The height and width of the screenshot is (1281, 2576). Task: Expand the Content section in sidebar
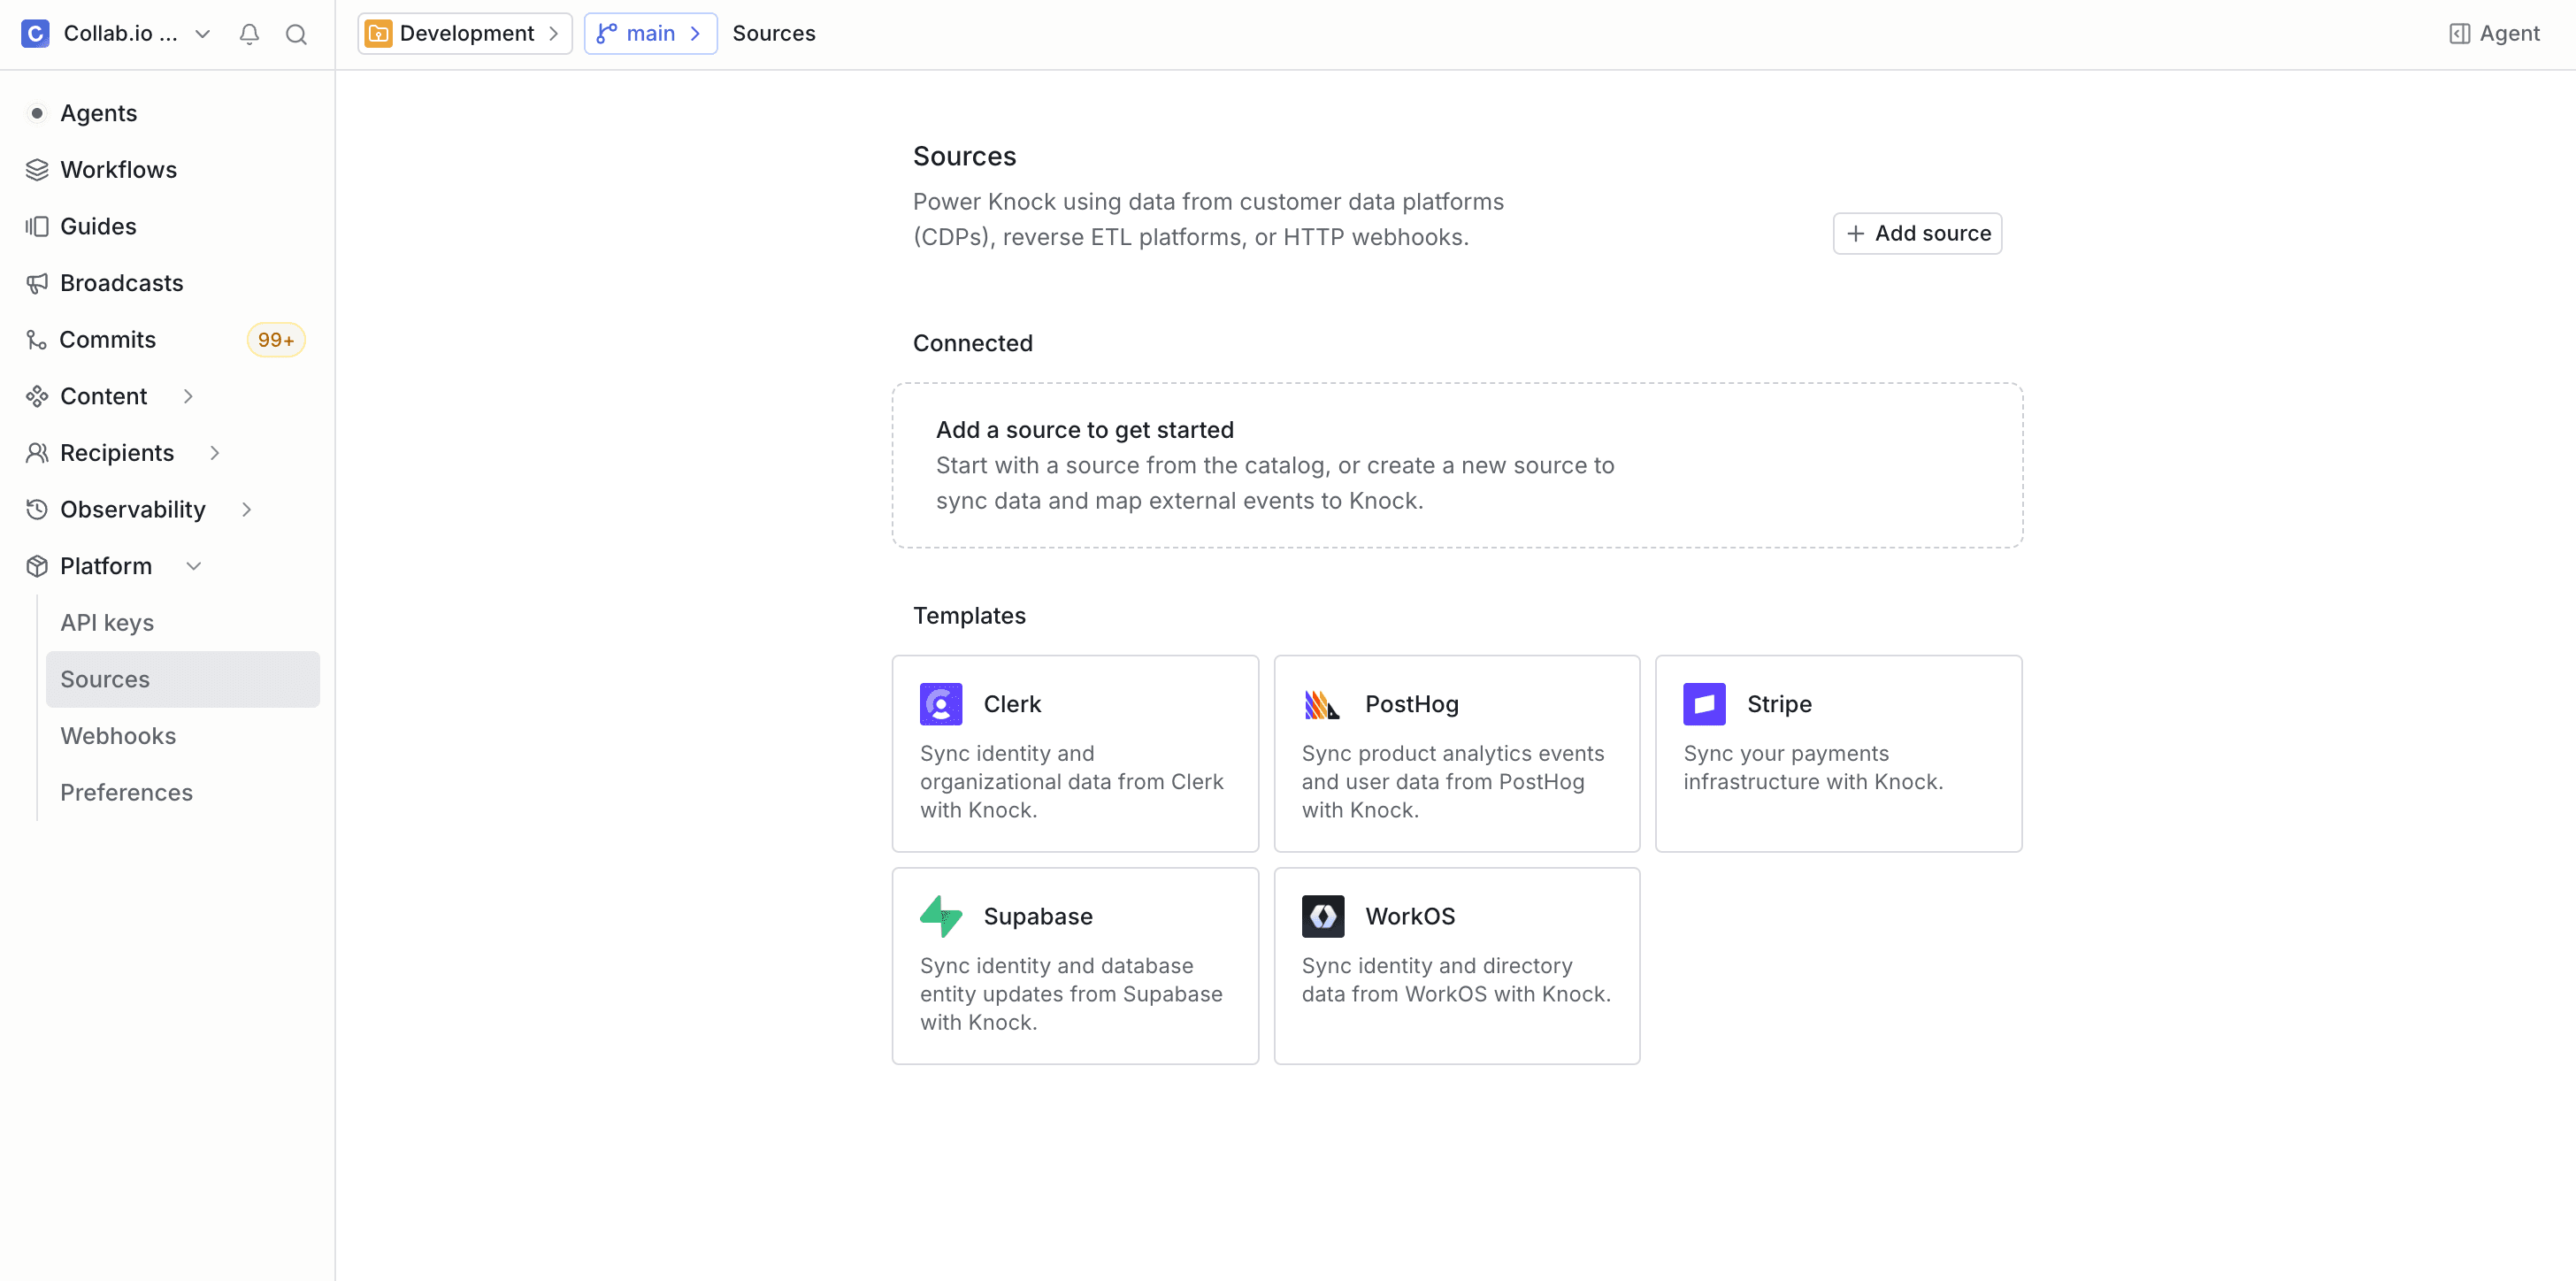tap(189, 396)
